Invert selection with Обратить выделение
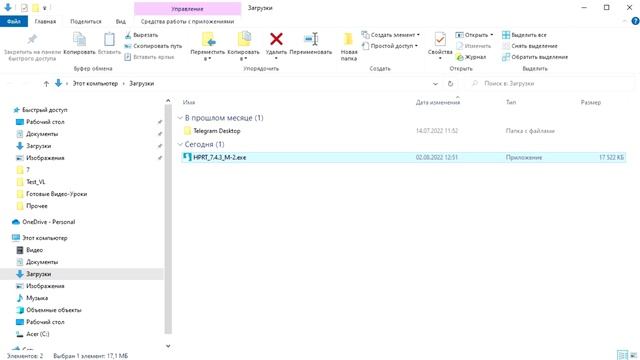The height and width of the screenshot is (360, 640). tap(535, 57)
